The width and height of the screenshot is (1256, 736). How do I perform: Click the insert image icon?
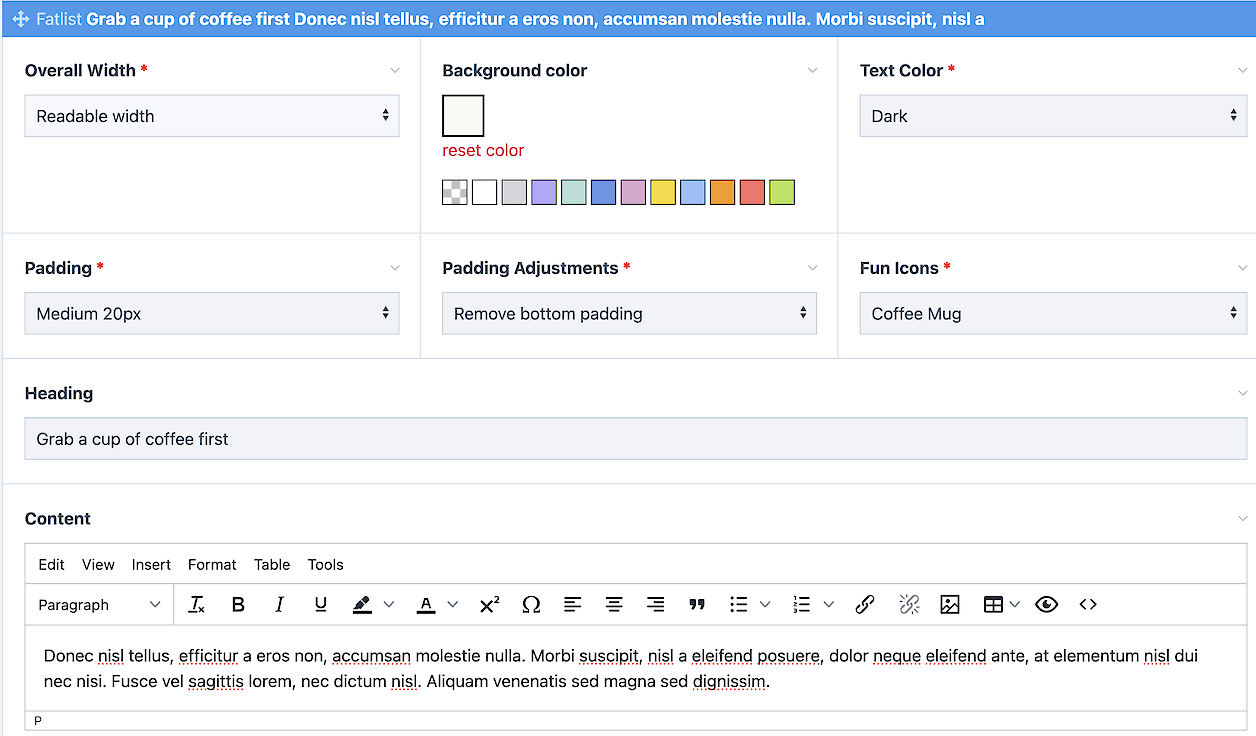point(950,604)
